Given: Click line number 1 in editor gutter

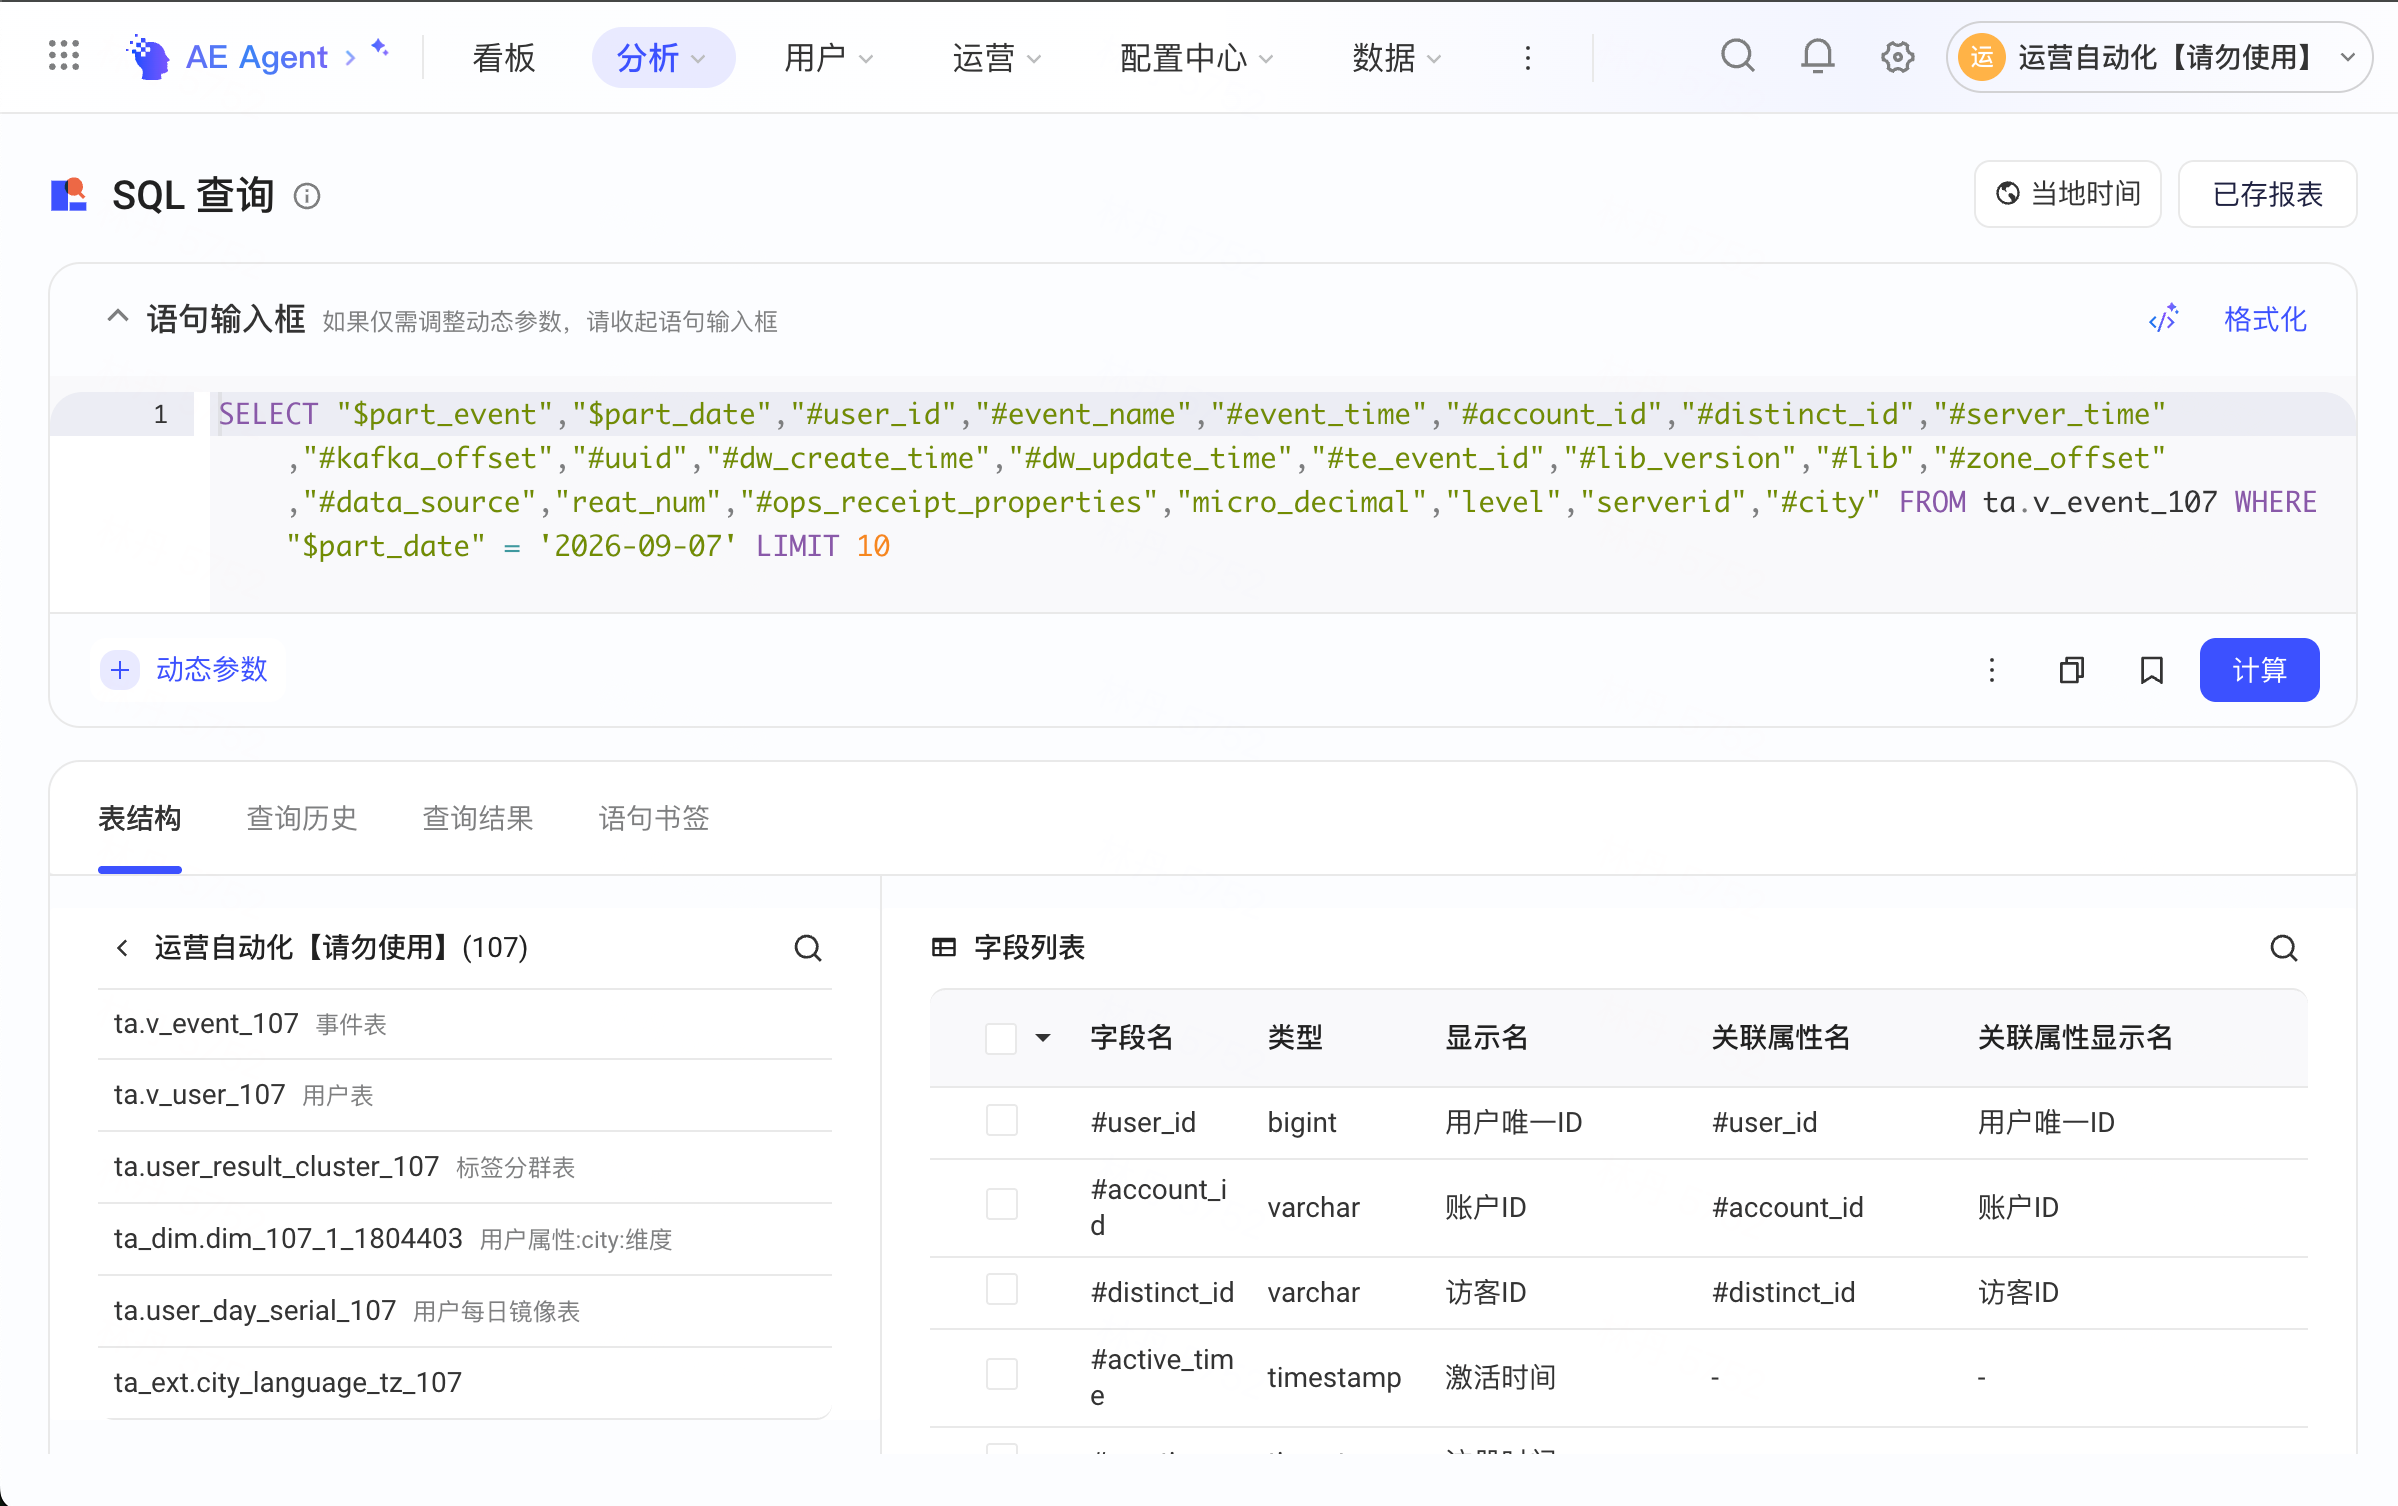Looking at the screenshot, I should (160, 414).
